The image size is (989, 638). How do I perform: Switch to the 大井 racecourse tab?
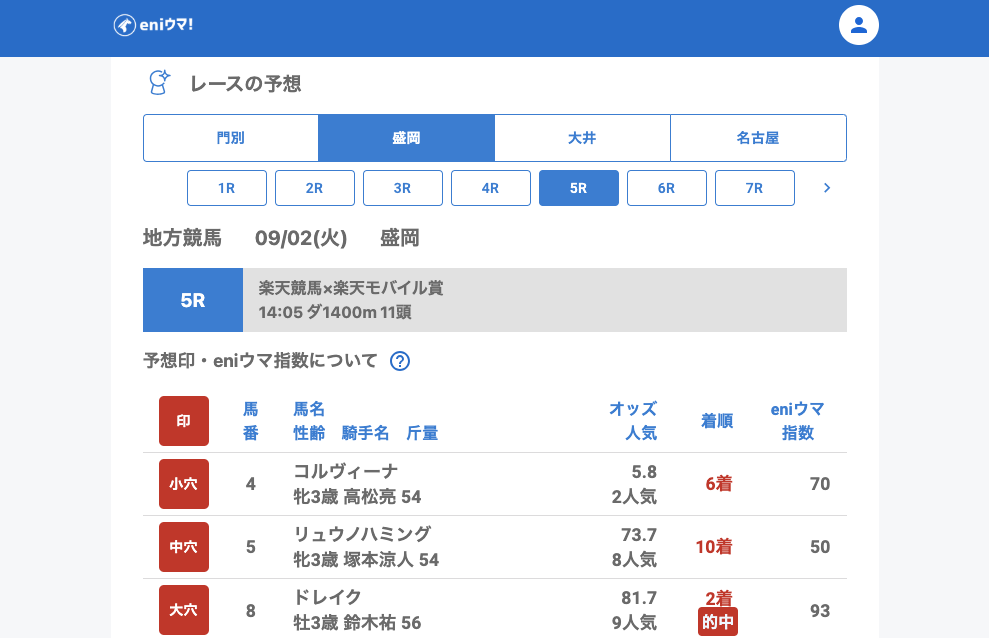pos(582,138)
